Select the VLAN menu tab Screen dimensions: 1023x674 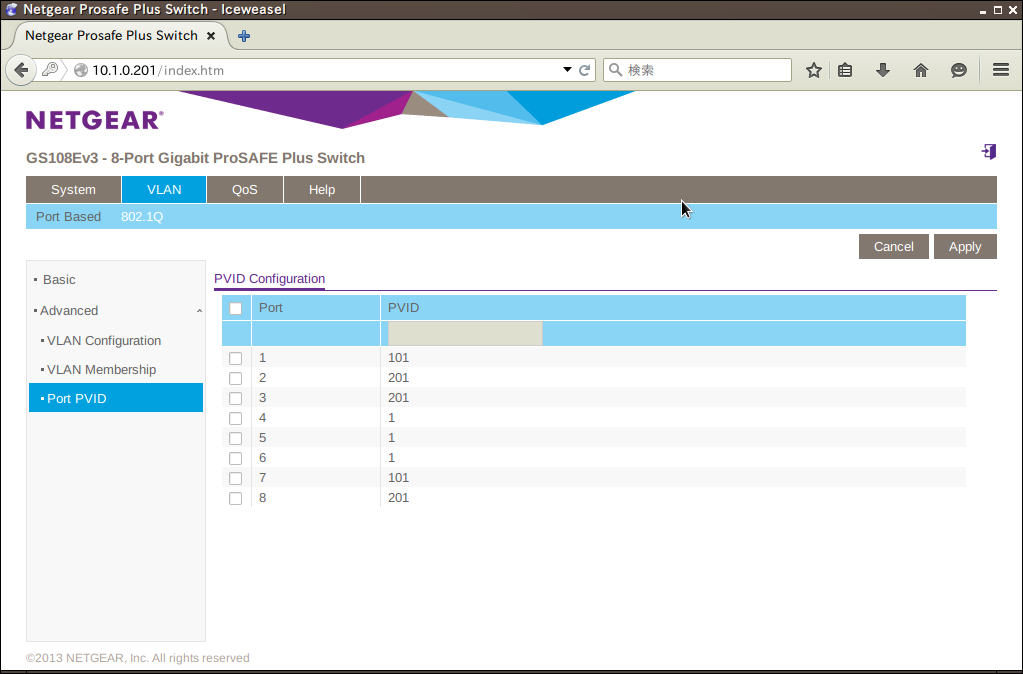[x=164, y=189]
